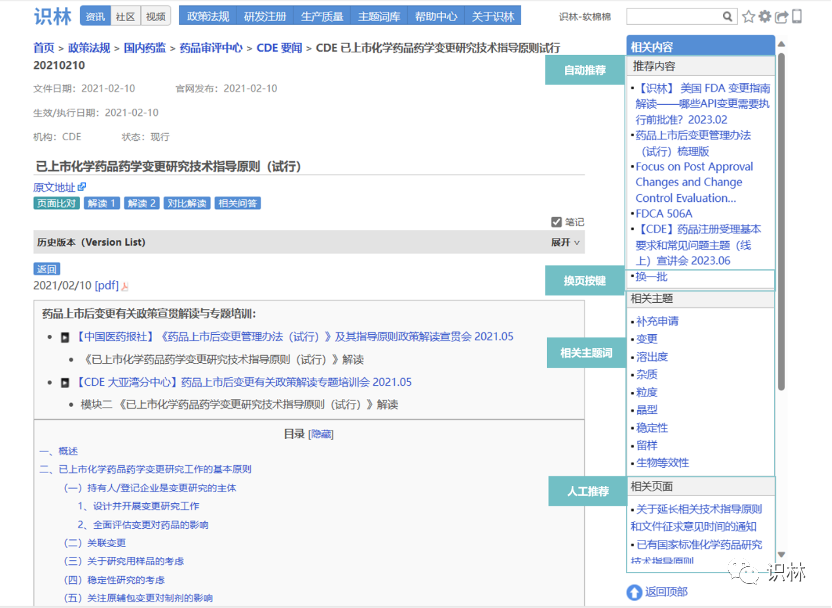832x608 pixels.
Task: Open CDE 大亚湾分中心 专题培训会 link
Action: [243, 383]
